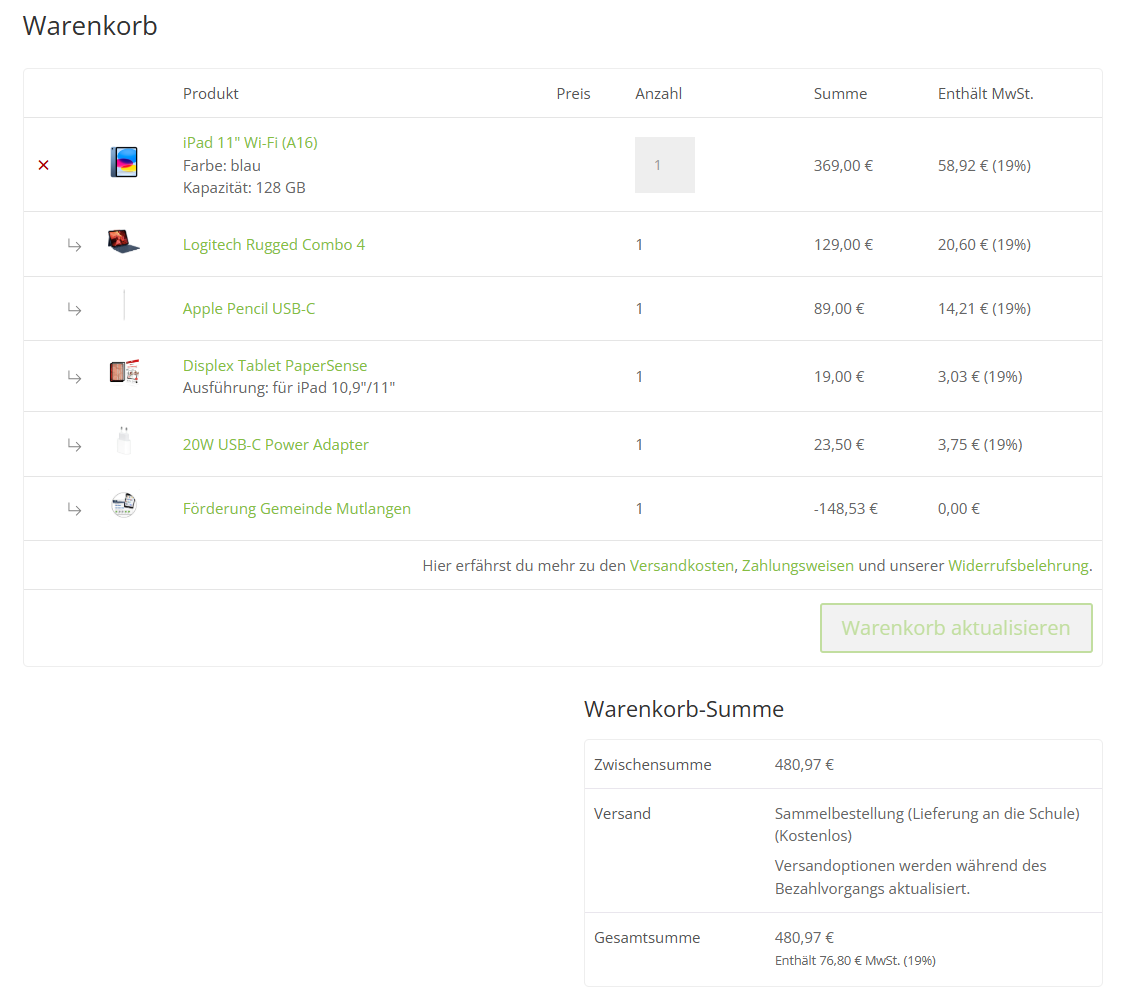Viewport: 1127px width, 1007px height.
Task: Select the Zwischensumme label
Action: pos(653,765)
